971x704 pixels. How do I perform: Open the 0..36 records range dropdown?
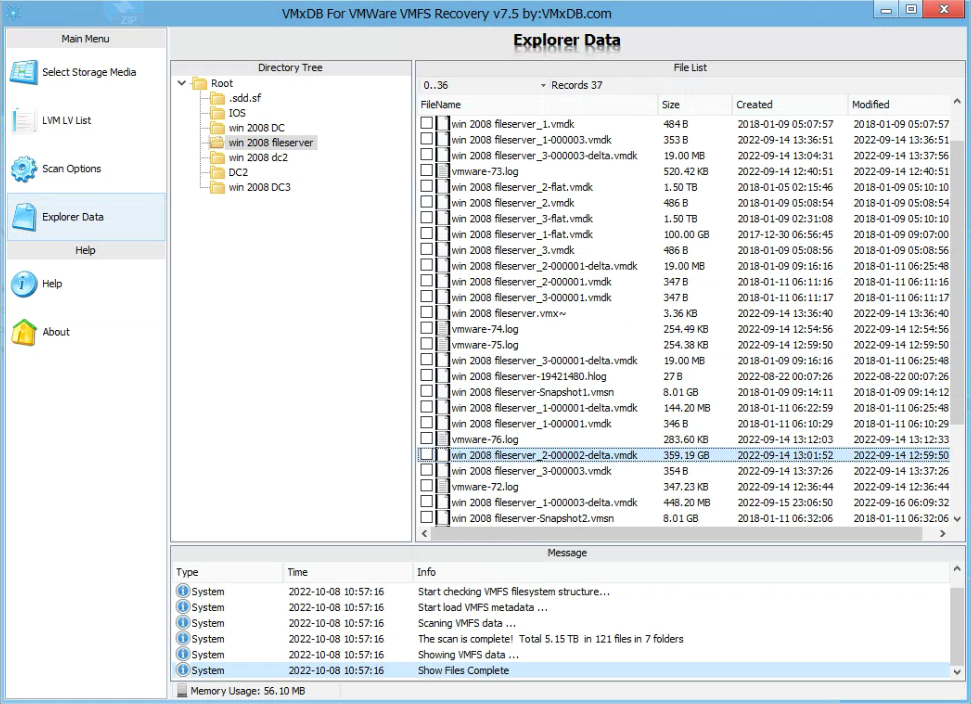click(543, 85)
